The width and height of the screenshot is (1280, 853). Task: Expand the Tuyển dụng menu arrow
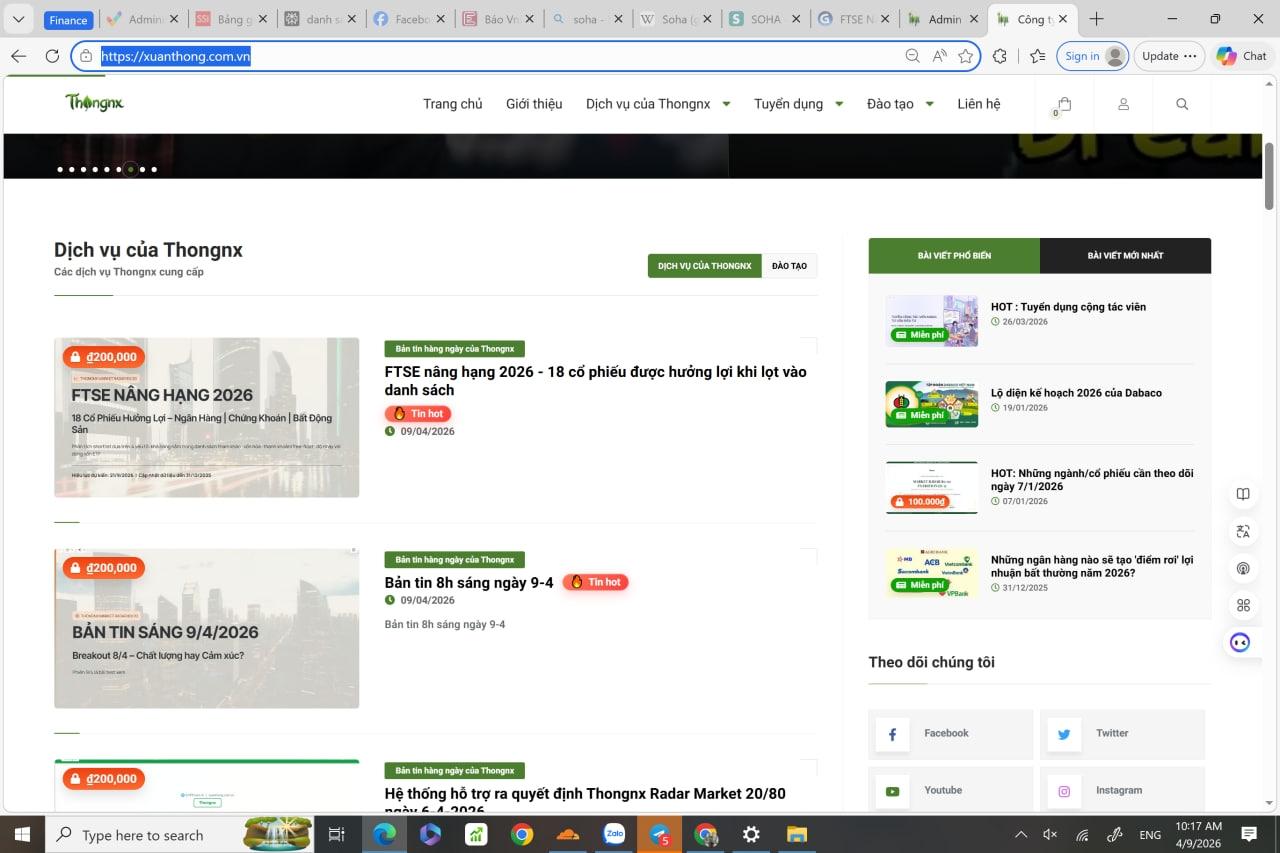(839, 104)
